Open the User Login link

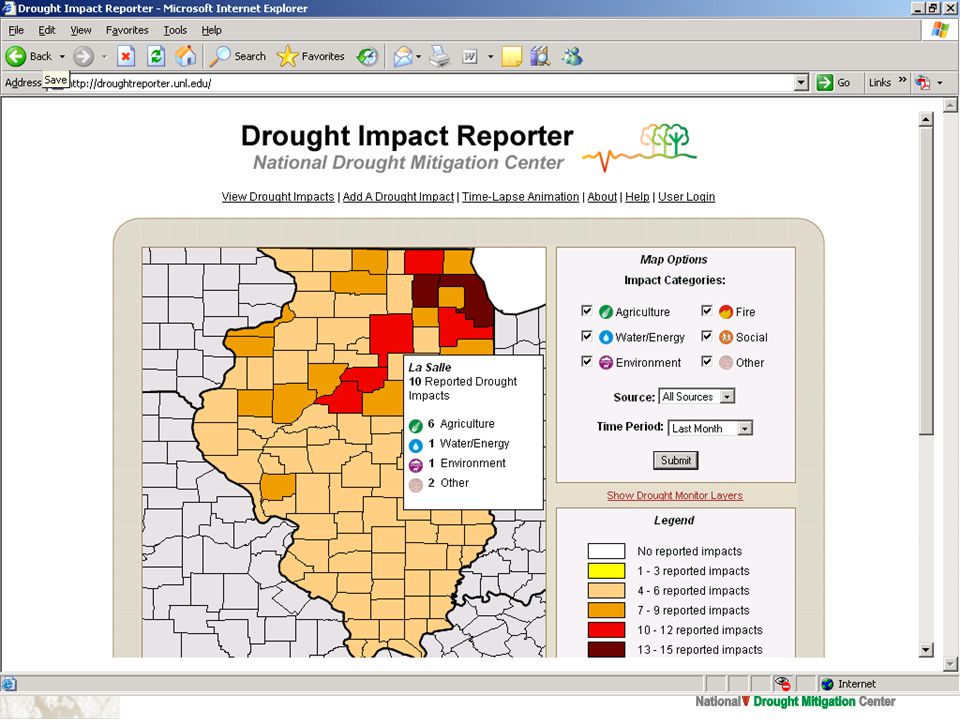686,197
